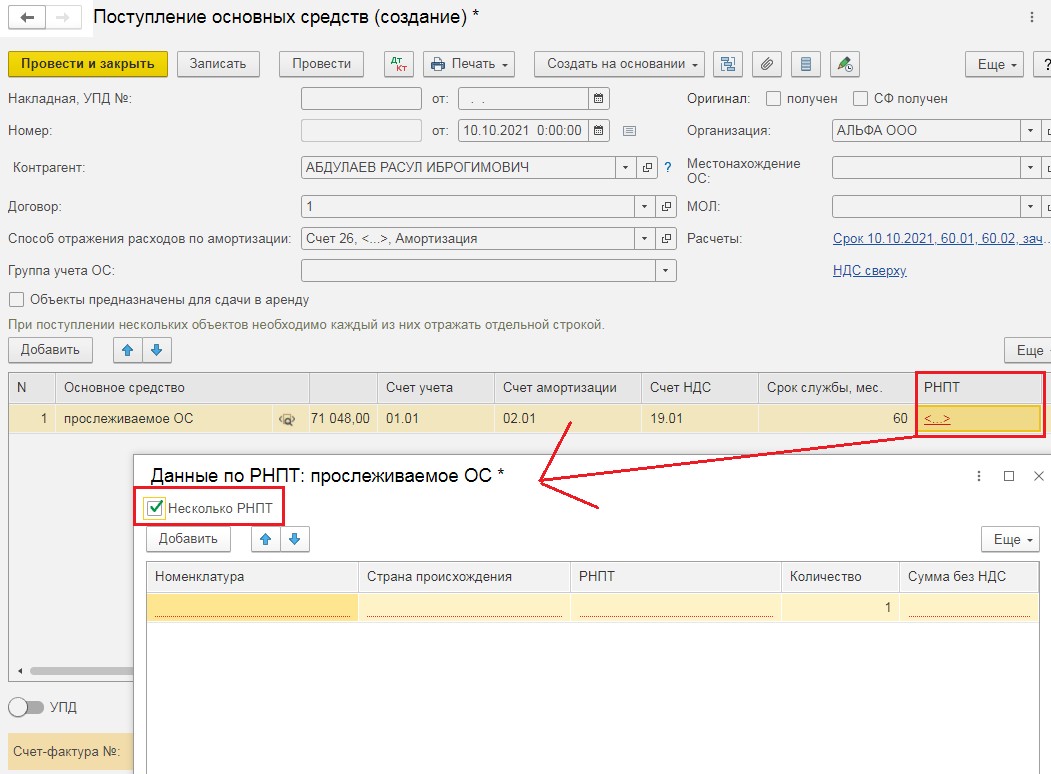
Task: Select the Номенклатура cell in РНПТ dialog
Action: click(252, 607)
